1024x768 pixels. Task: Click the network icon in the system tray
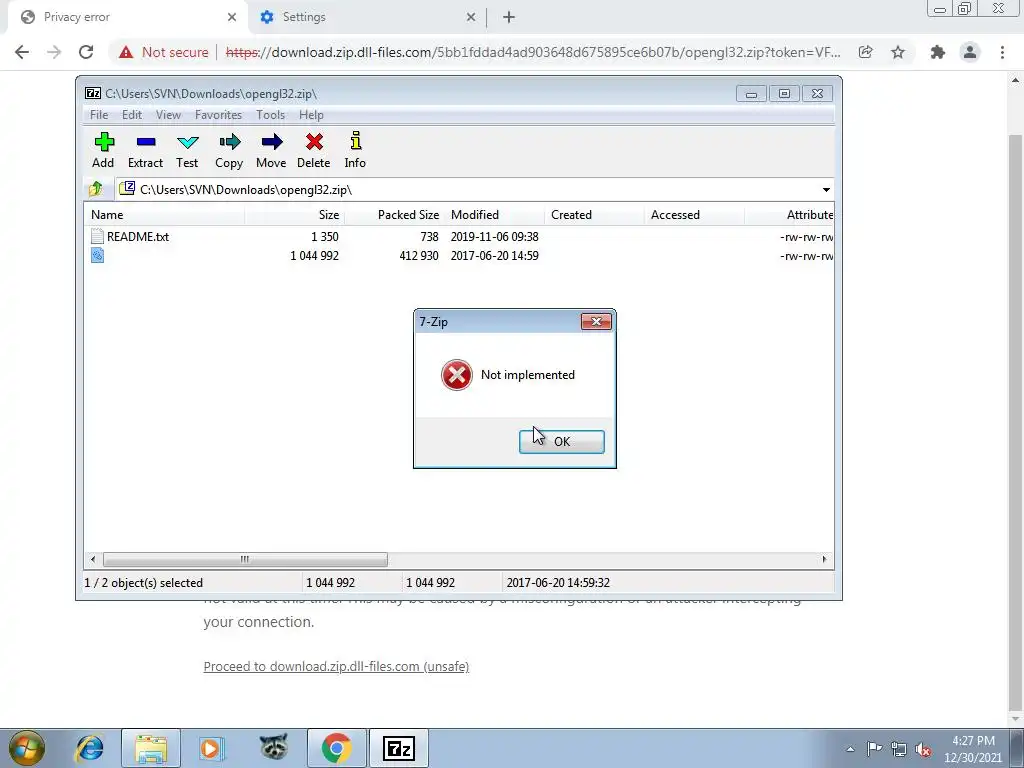pos(899,749)
